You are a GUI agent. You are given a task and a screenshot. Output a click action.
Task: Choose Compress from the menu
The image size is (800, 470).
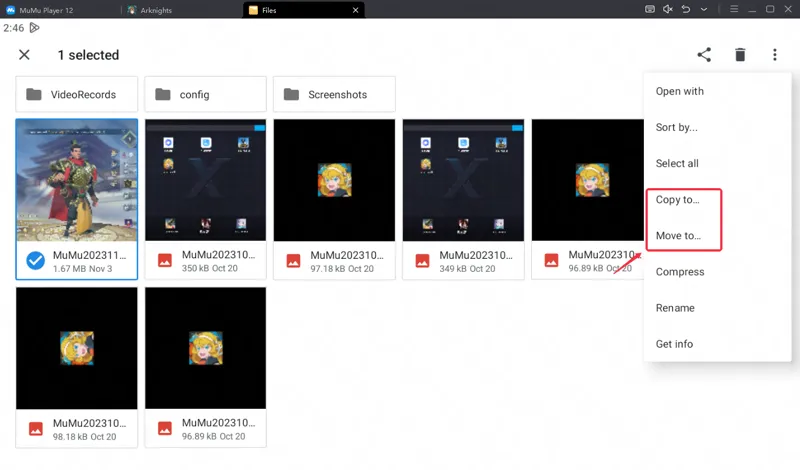tap(717, 272)
